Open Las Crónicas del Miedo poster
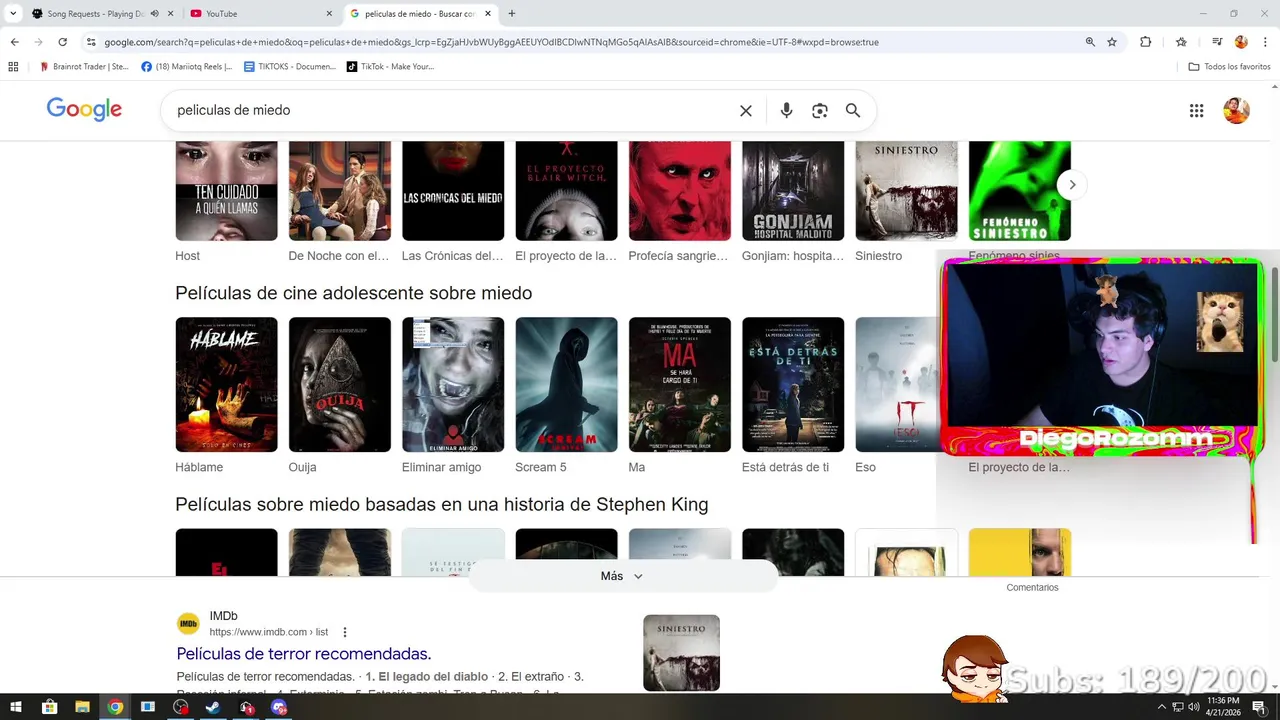Image resolution: width=1280 pixels, height=720 pixels. point(453,191)
